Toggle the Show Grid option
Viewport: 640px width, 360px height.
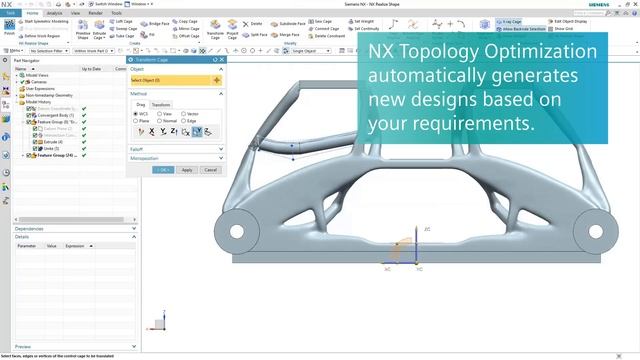(560, 29)
